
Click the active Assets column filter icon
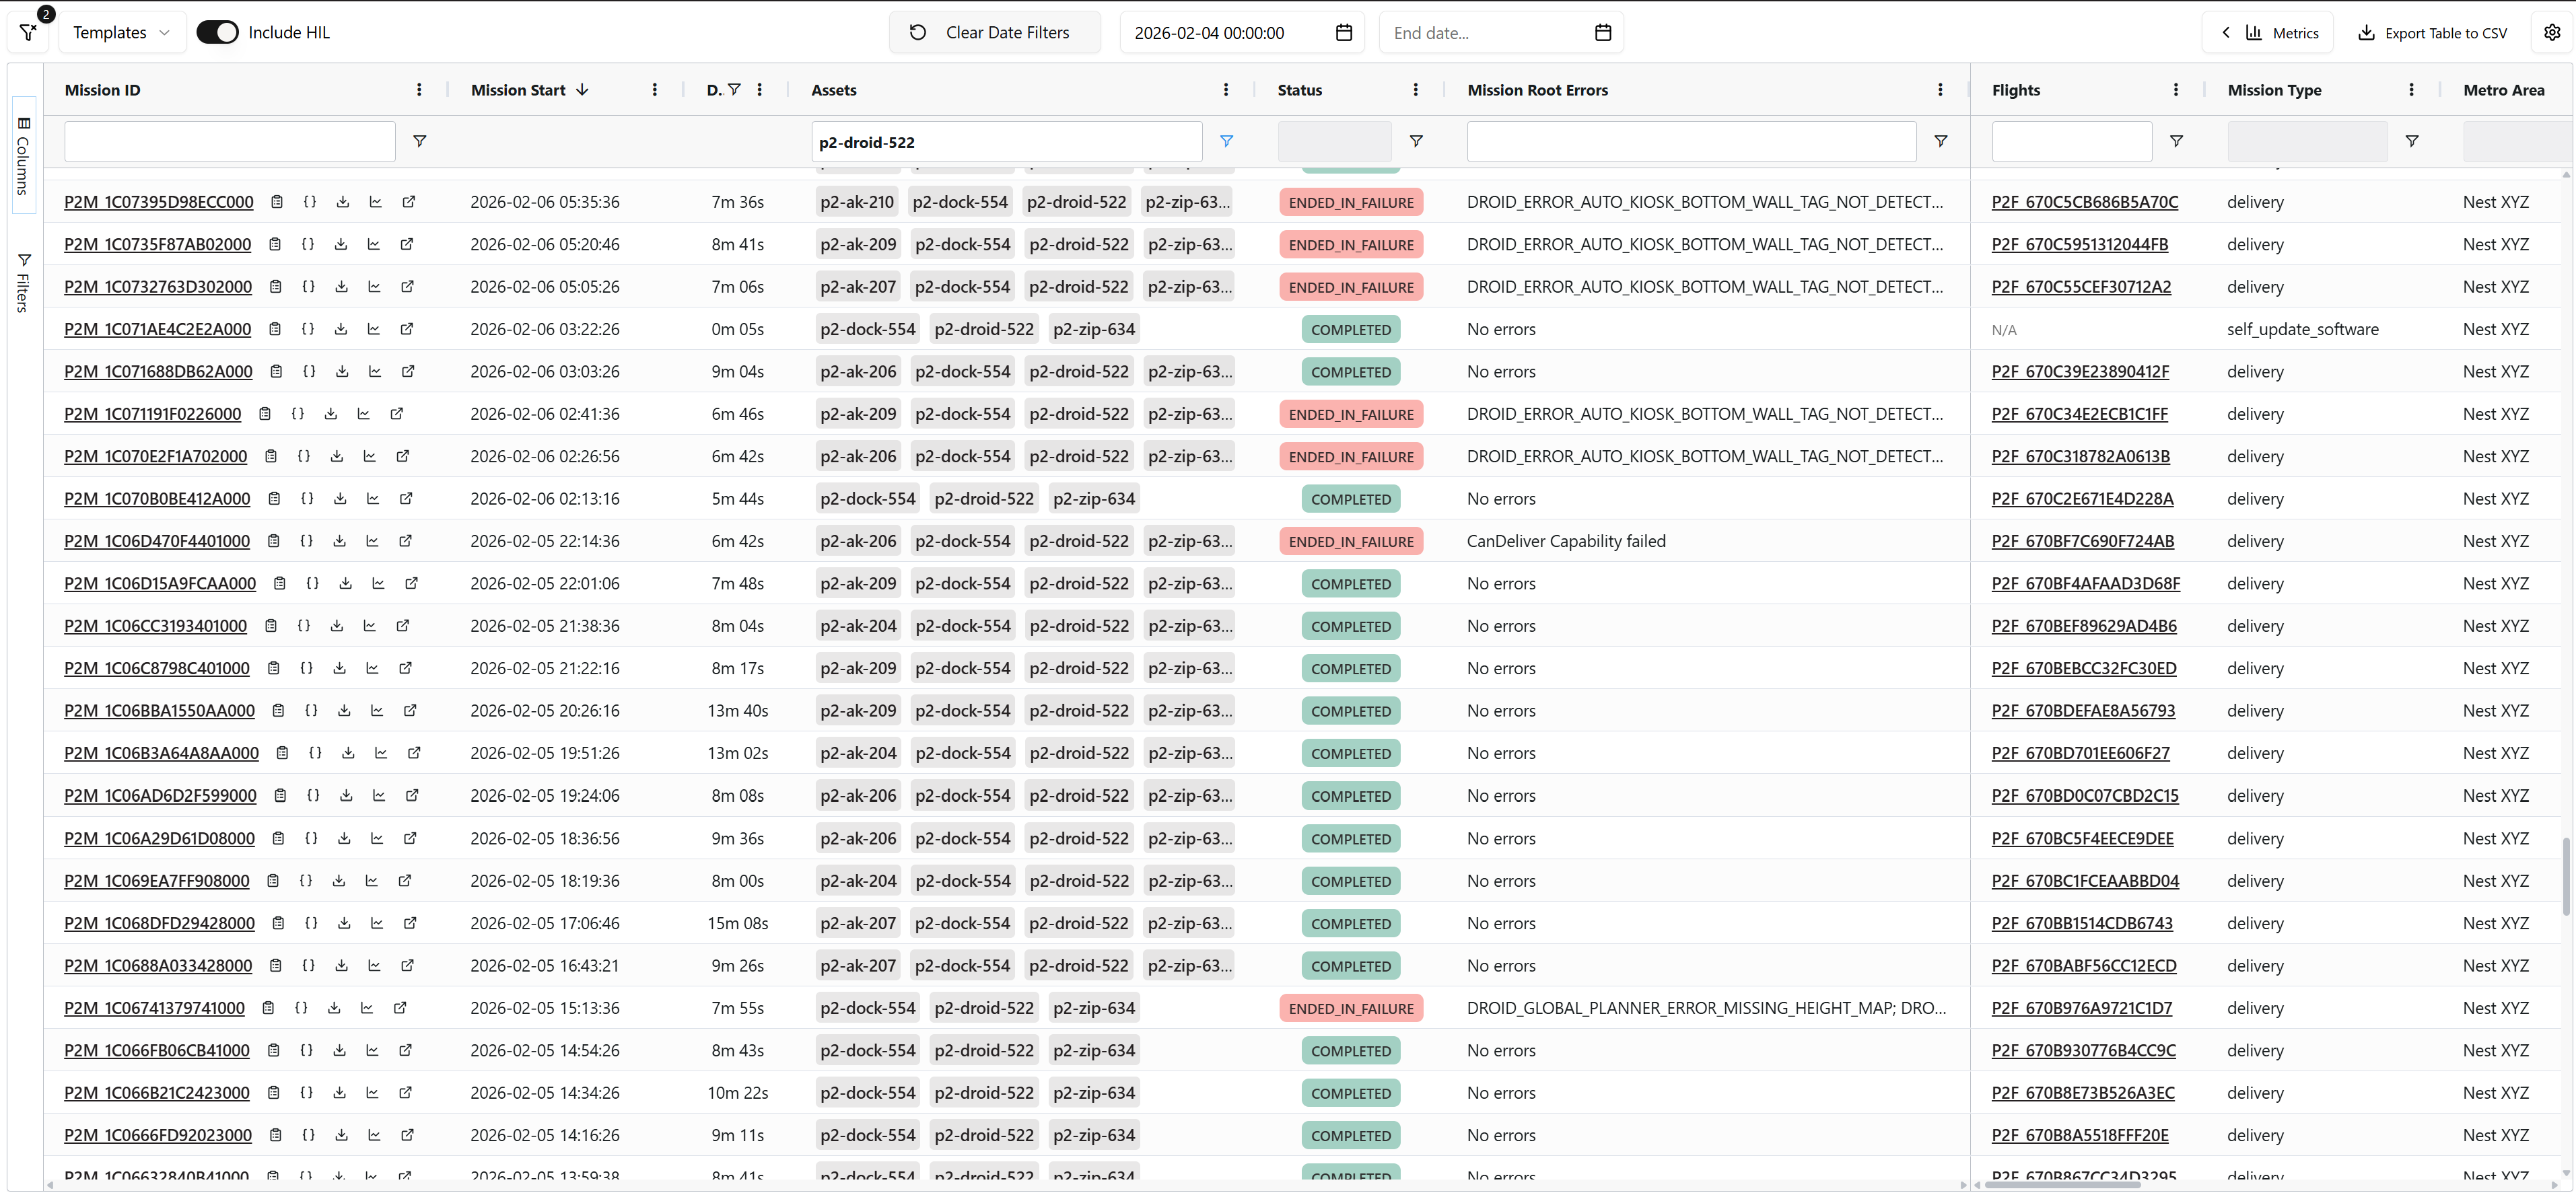[1226, 141]
